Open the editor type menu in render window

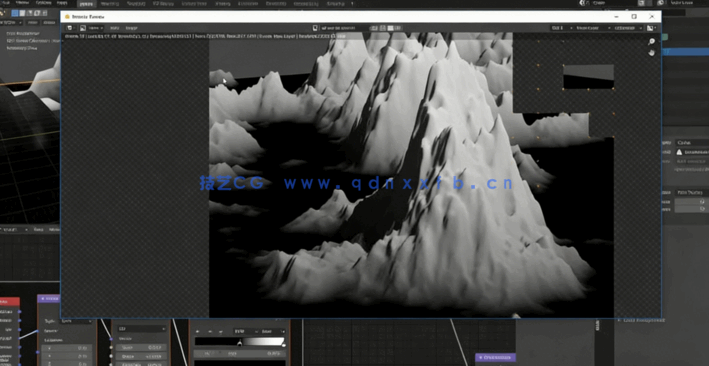click(70, 28)
